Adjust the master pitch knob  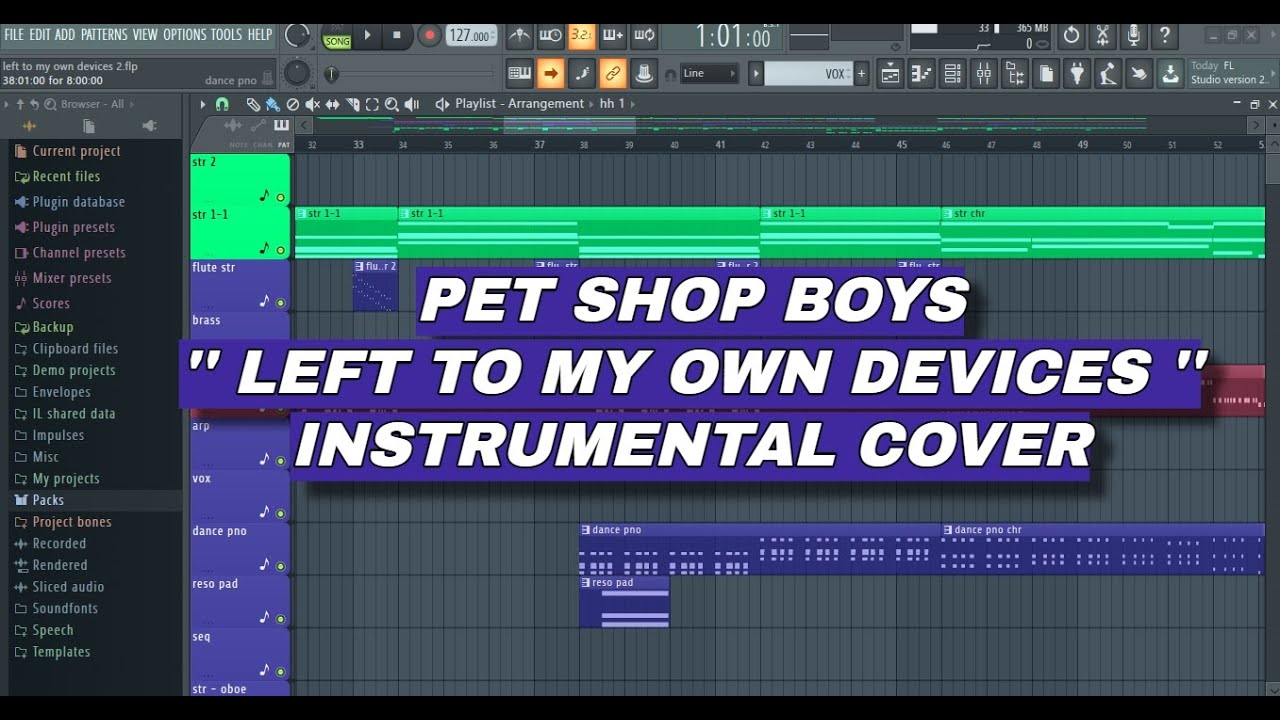[297, 73]
